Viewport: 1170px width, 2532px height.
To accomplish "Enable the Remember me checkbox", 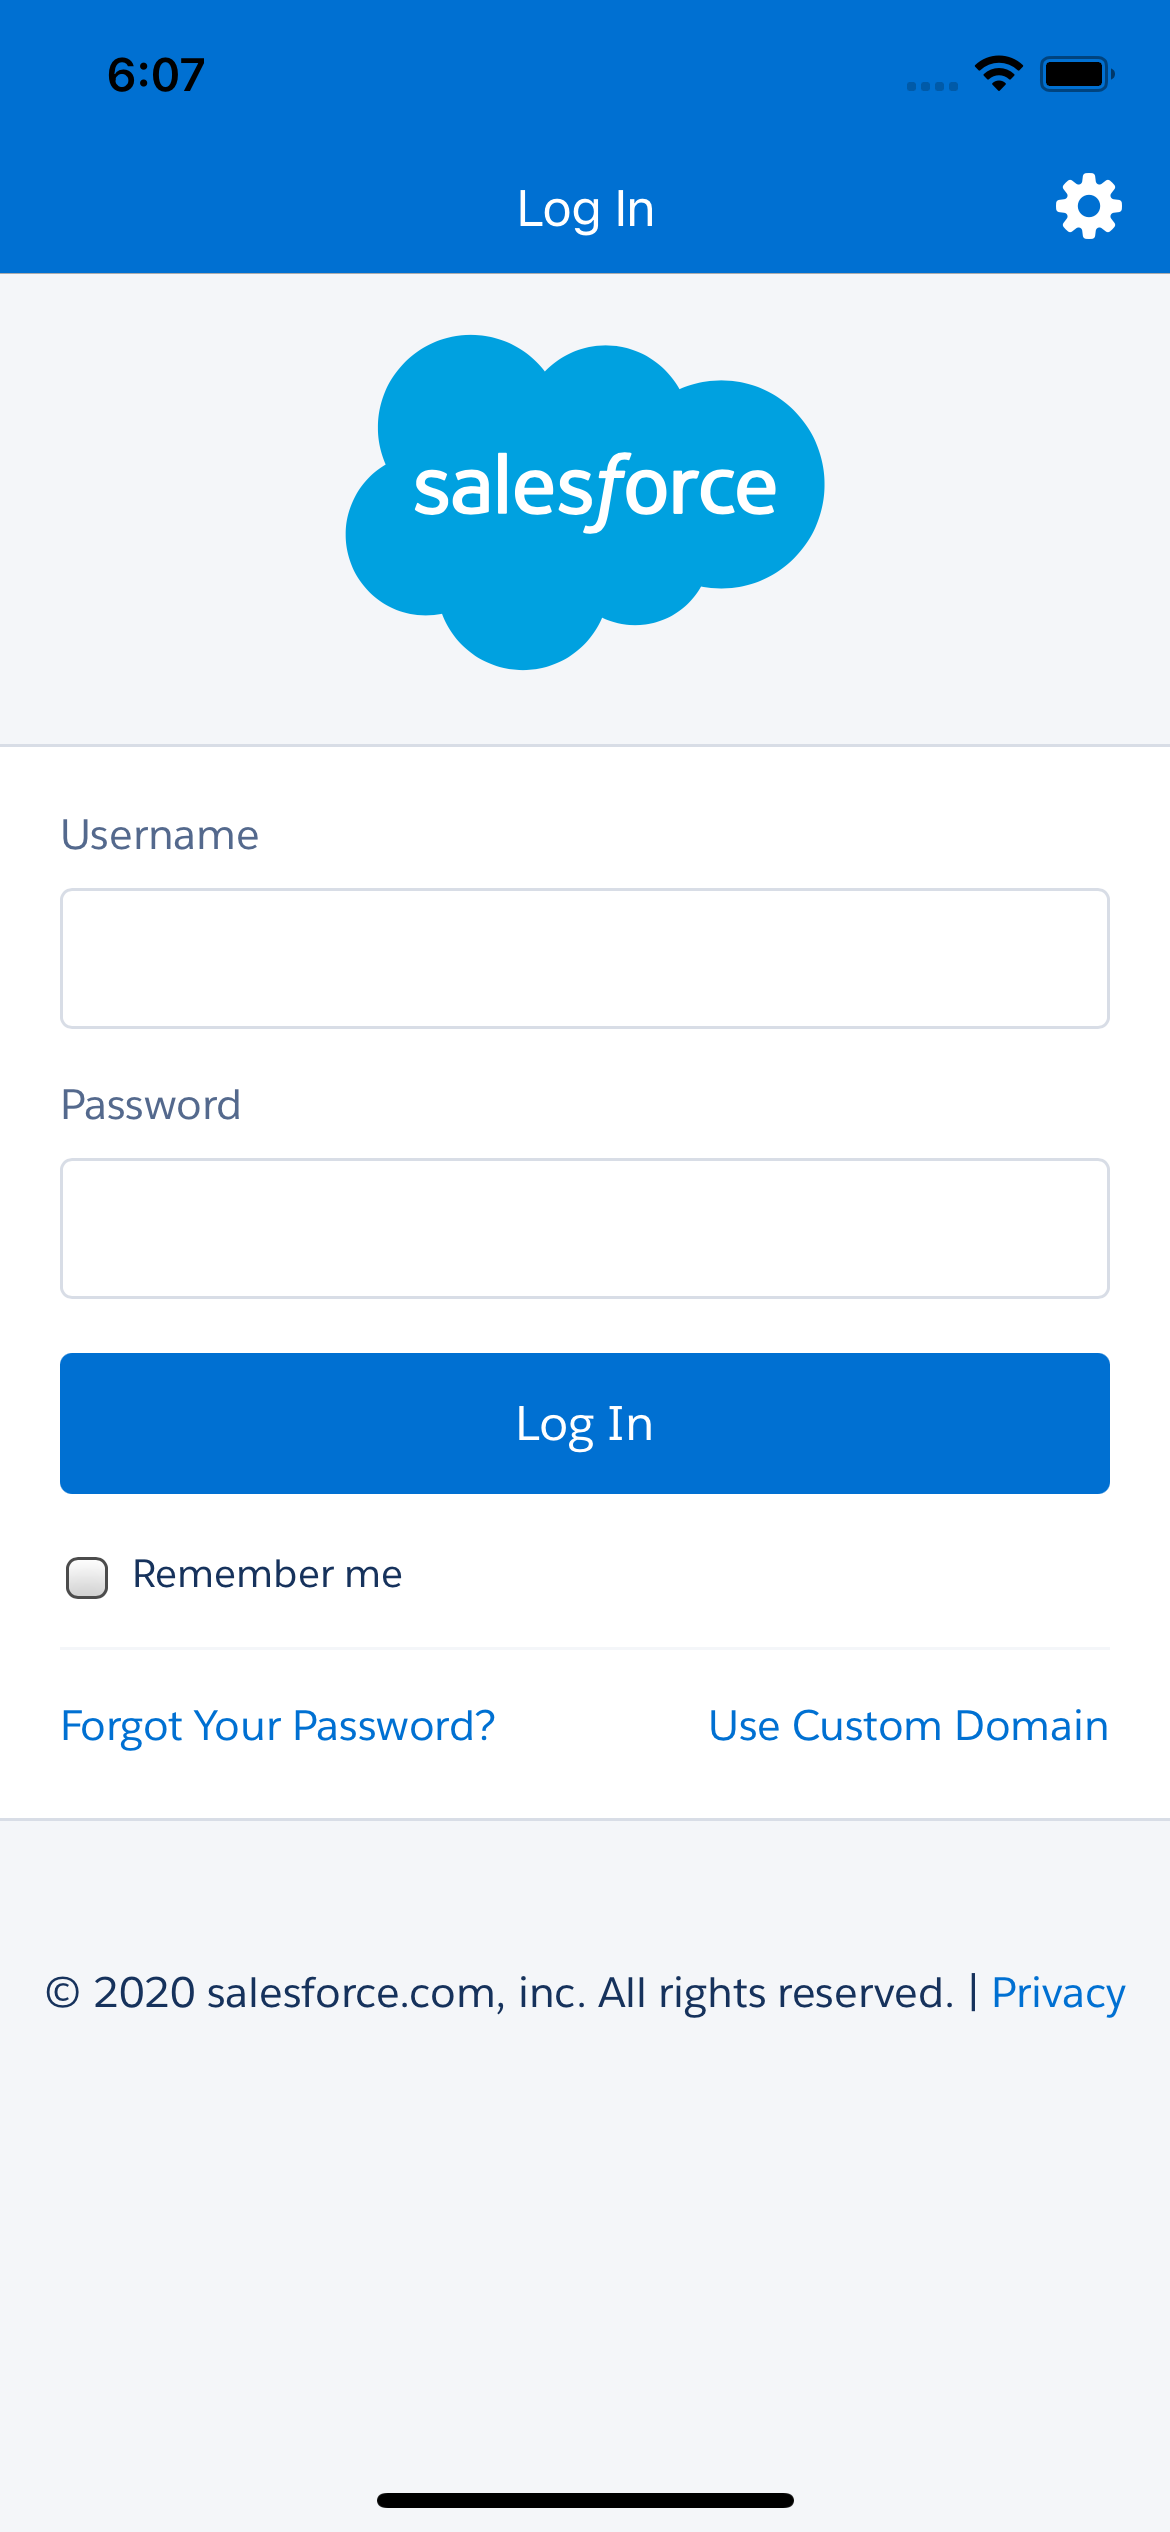I will [x=87, y=1577].
